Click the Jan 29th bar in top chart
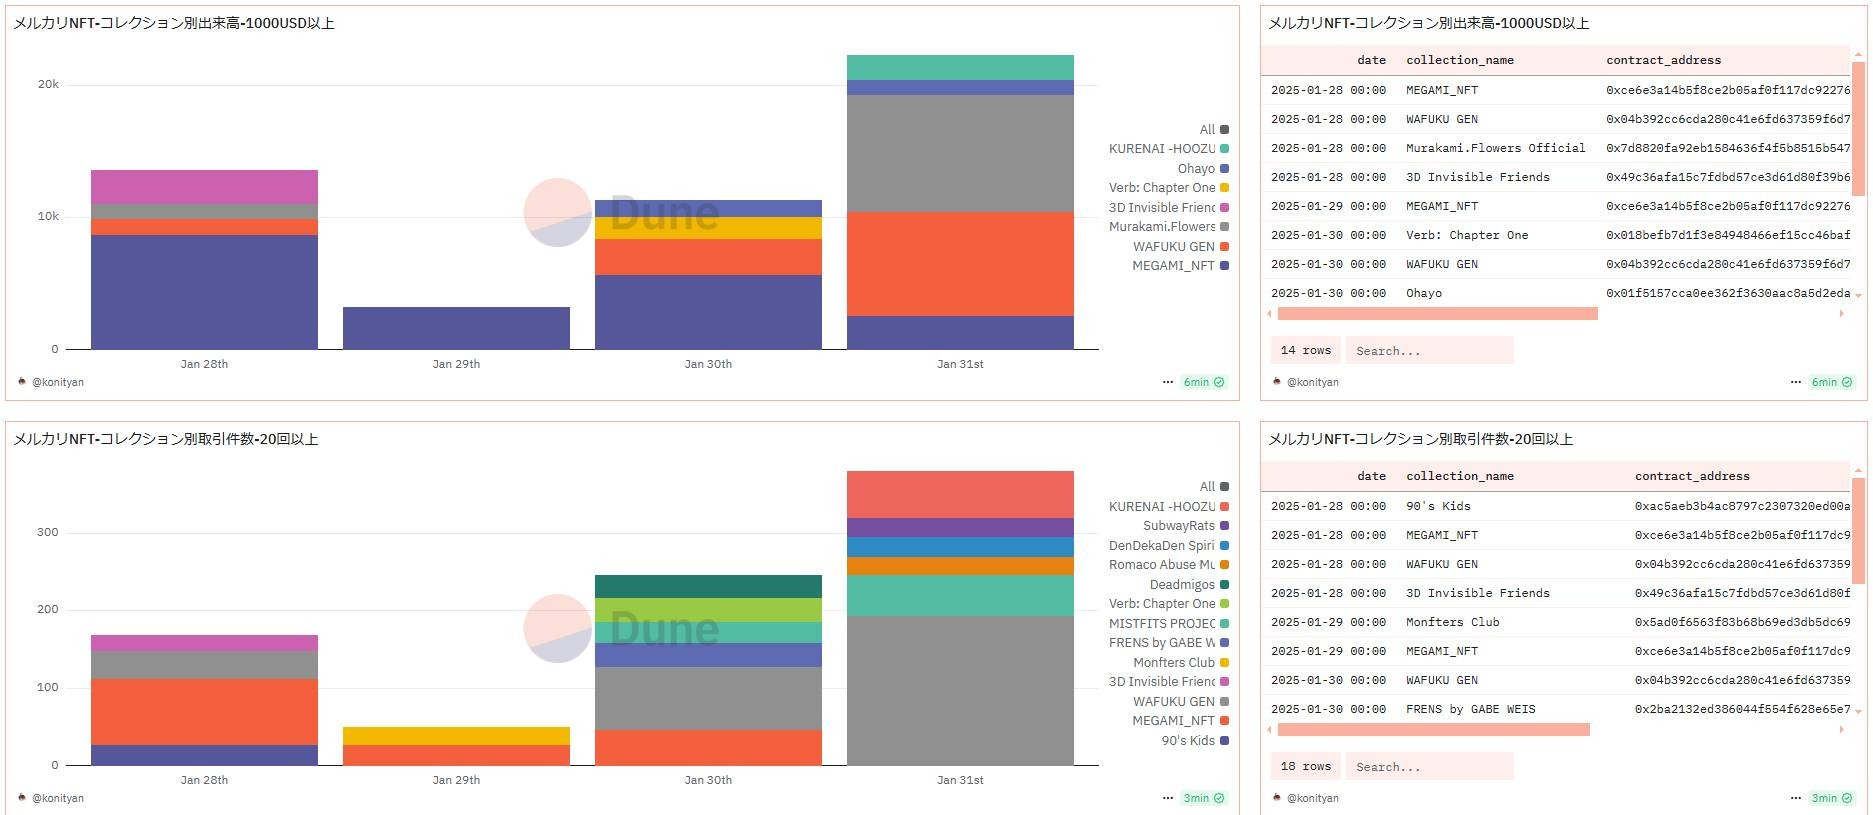This screenshot has width=1873, height=815. coord(456,328)
